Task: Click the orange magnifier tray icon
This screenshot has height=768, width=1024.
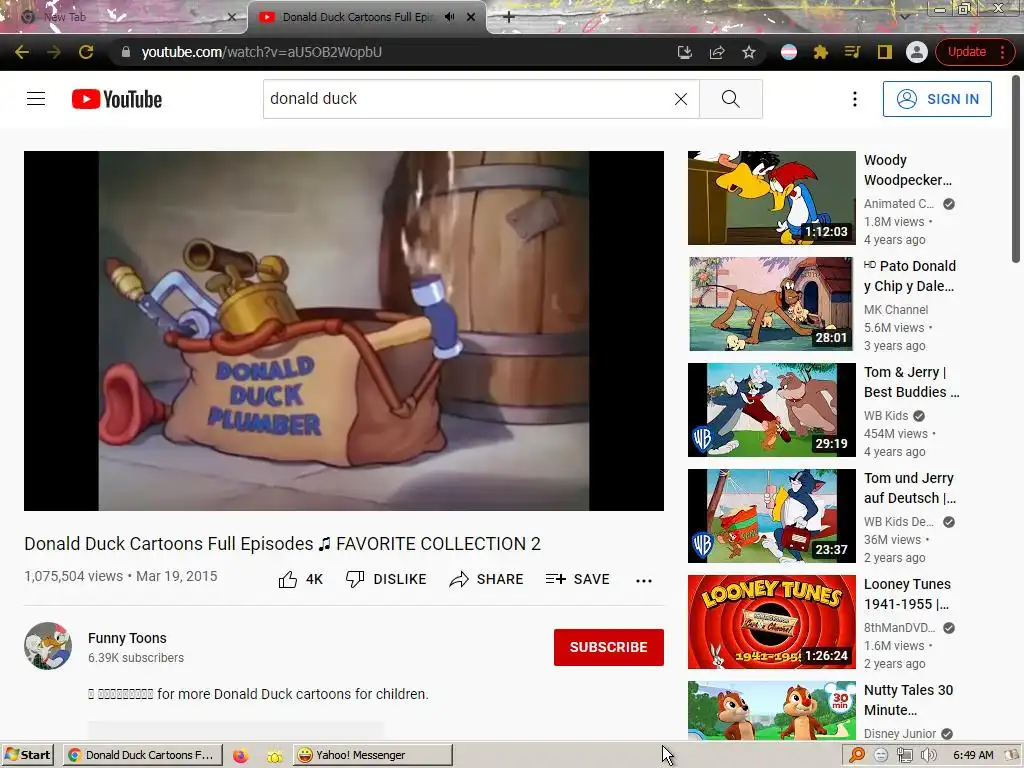Action: [857, 756]
